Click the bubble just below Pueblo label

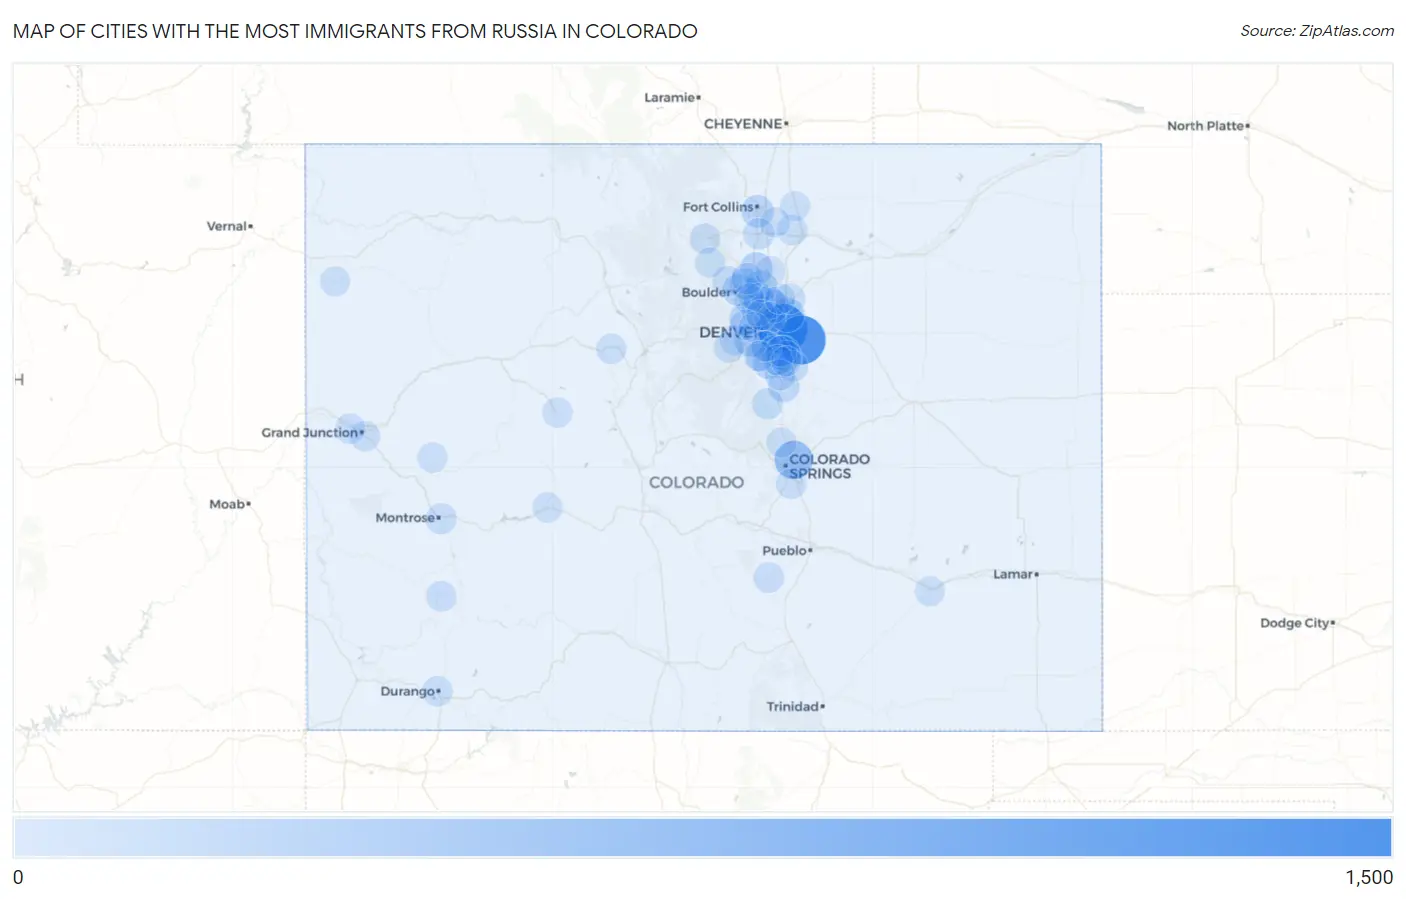tap(768, 577)
